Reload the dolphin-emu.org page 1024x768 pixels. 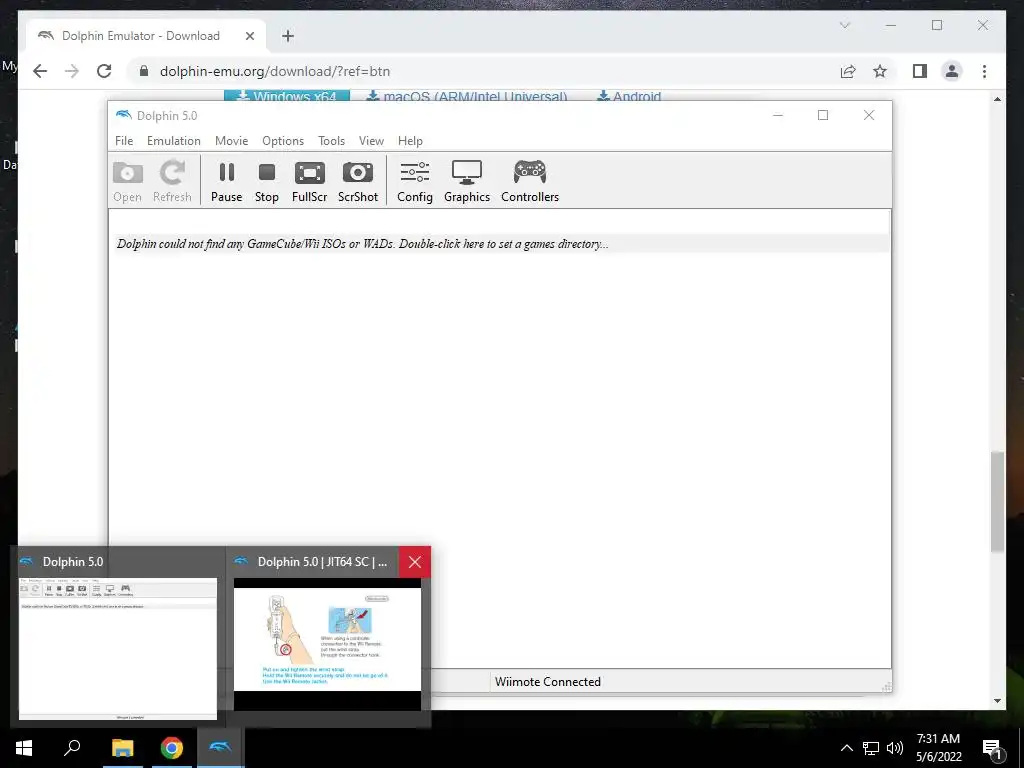coord(104,71)
